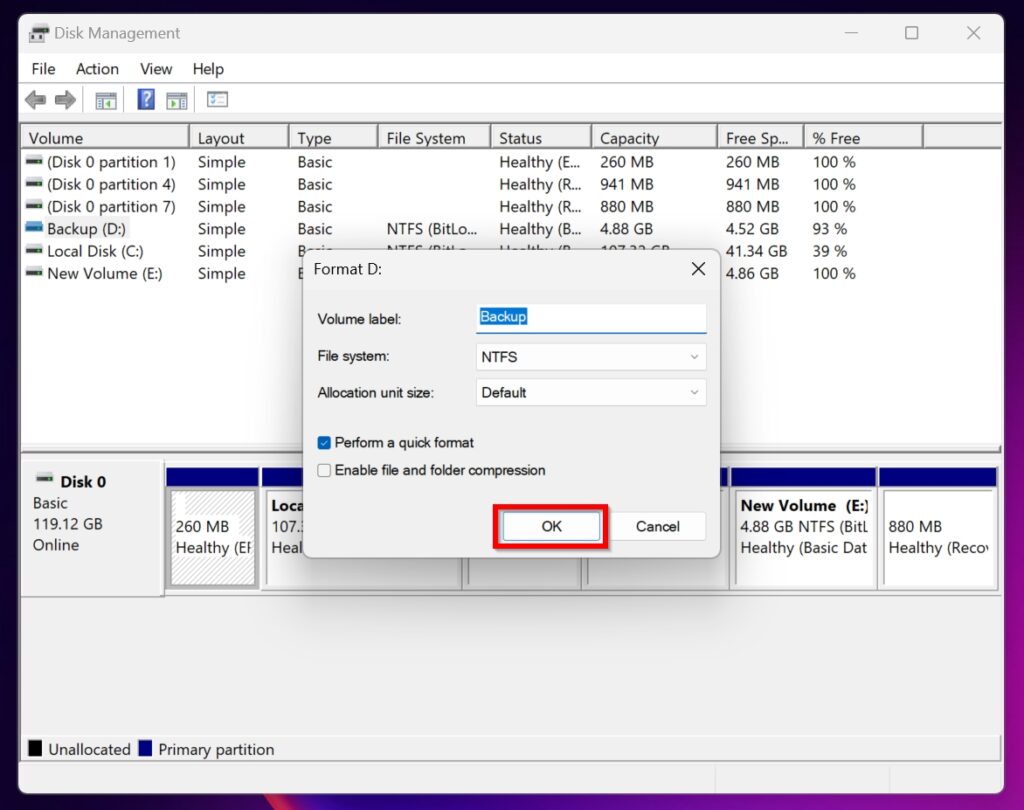Screen dimensions: 1024x810
Task: Select the Backup (D:) volume icon
Action: [x=33, y=228]
